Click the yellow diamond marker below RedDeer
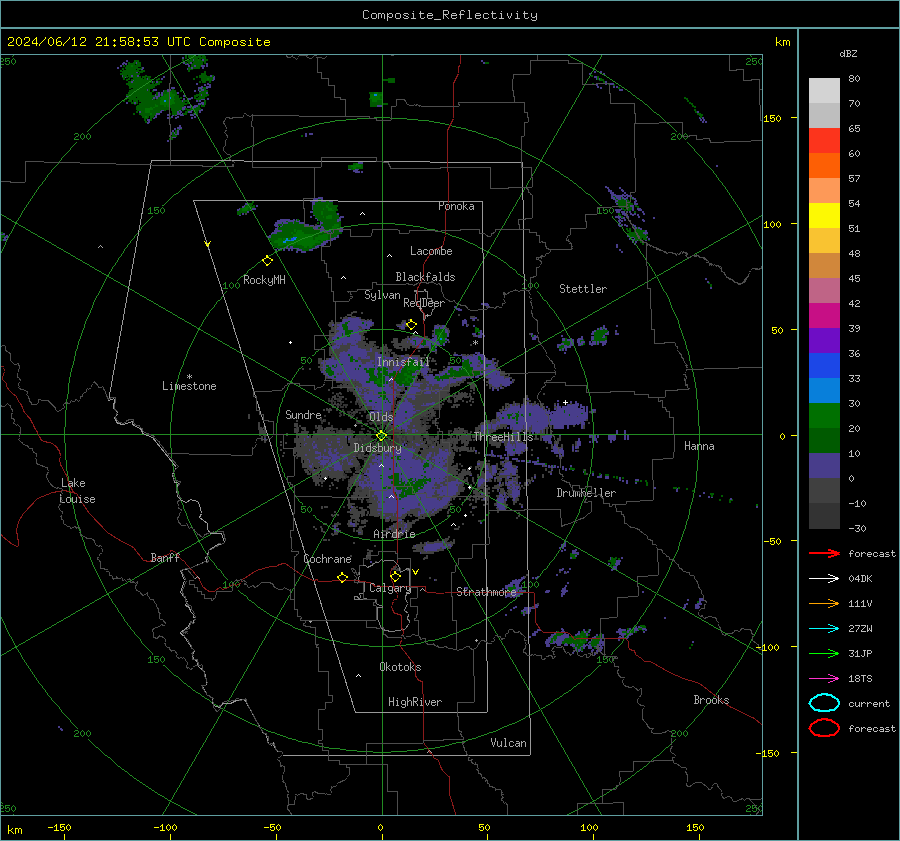This screenshot has width=900, height=841. coord(411,325)
